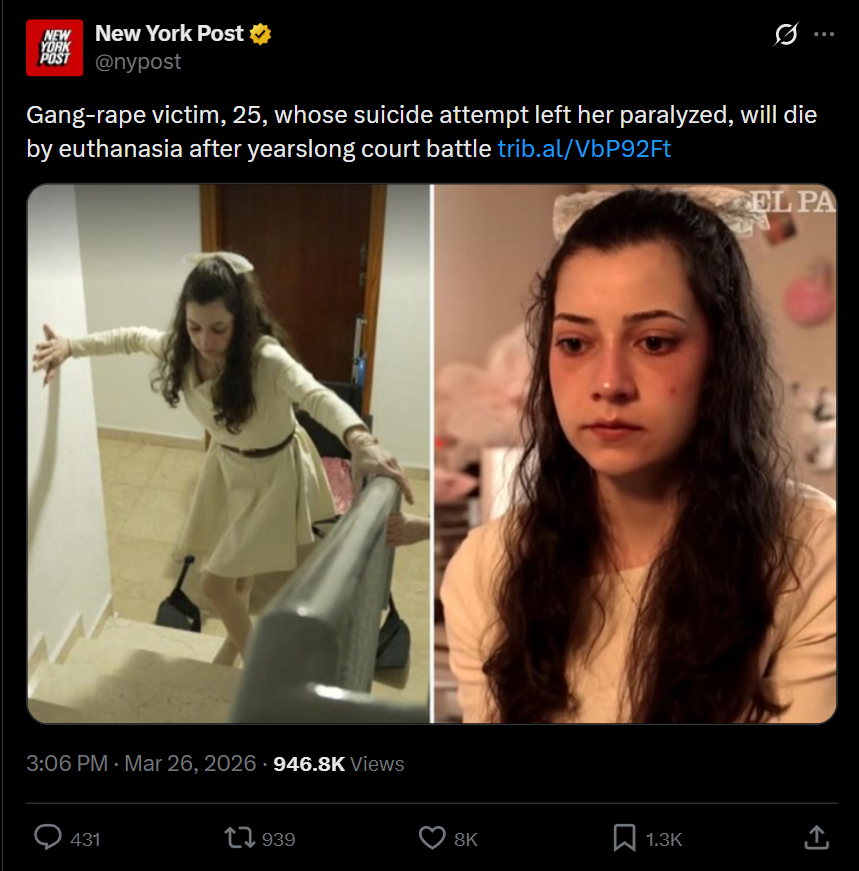Open the trib.al/VbP92Ft link

click(x=584, y=149)
